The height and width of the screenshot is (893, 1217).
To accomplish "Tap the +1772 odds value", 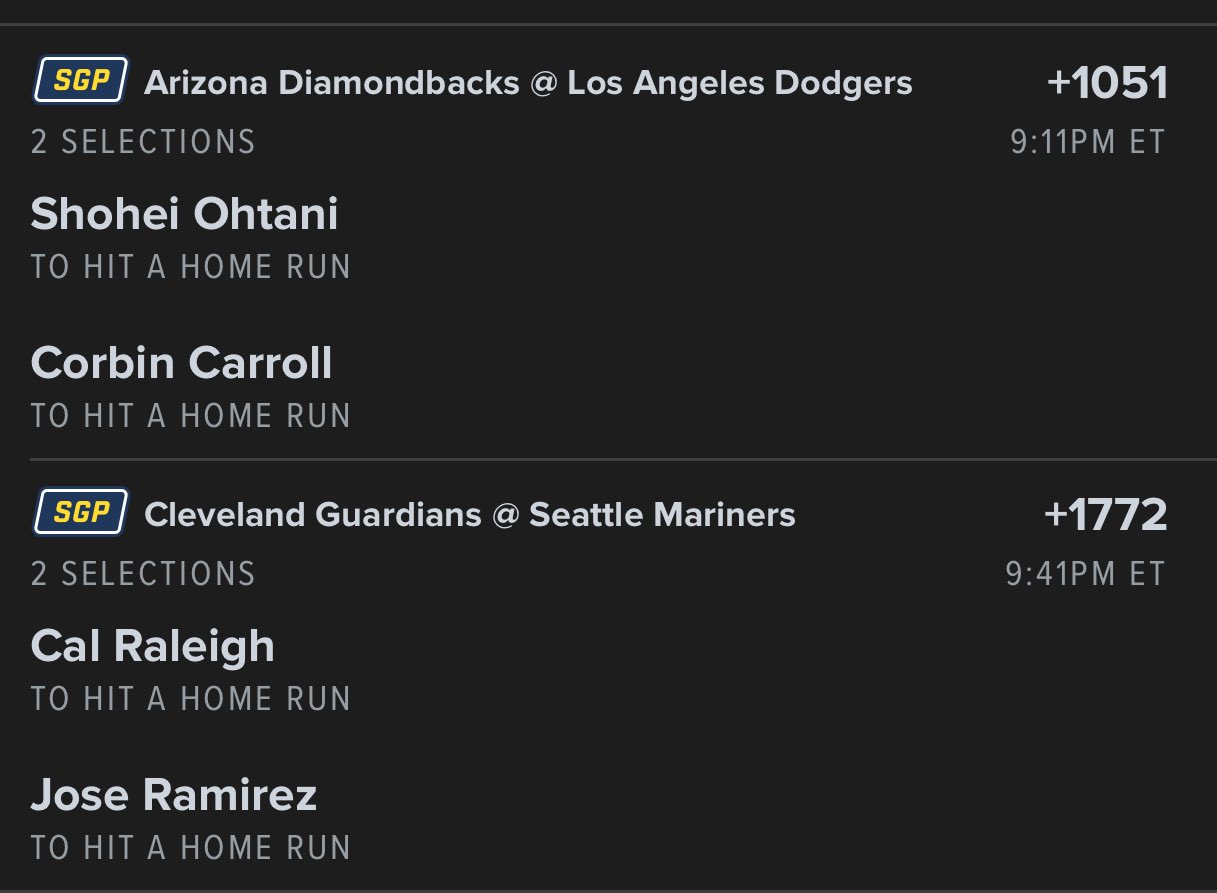I will (1105, 515).
